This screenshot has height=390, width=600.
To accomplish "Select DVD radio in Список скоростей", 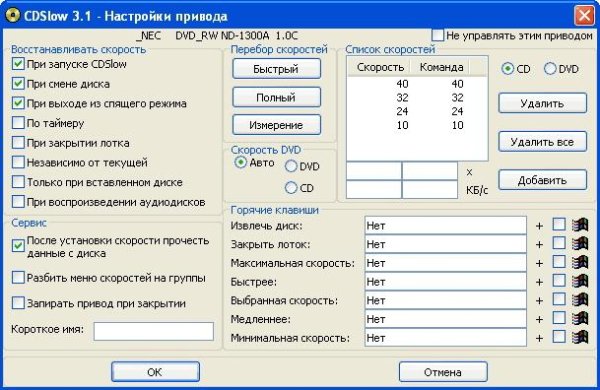I will pyautogui.click(x=550, y=69).
